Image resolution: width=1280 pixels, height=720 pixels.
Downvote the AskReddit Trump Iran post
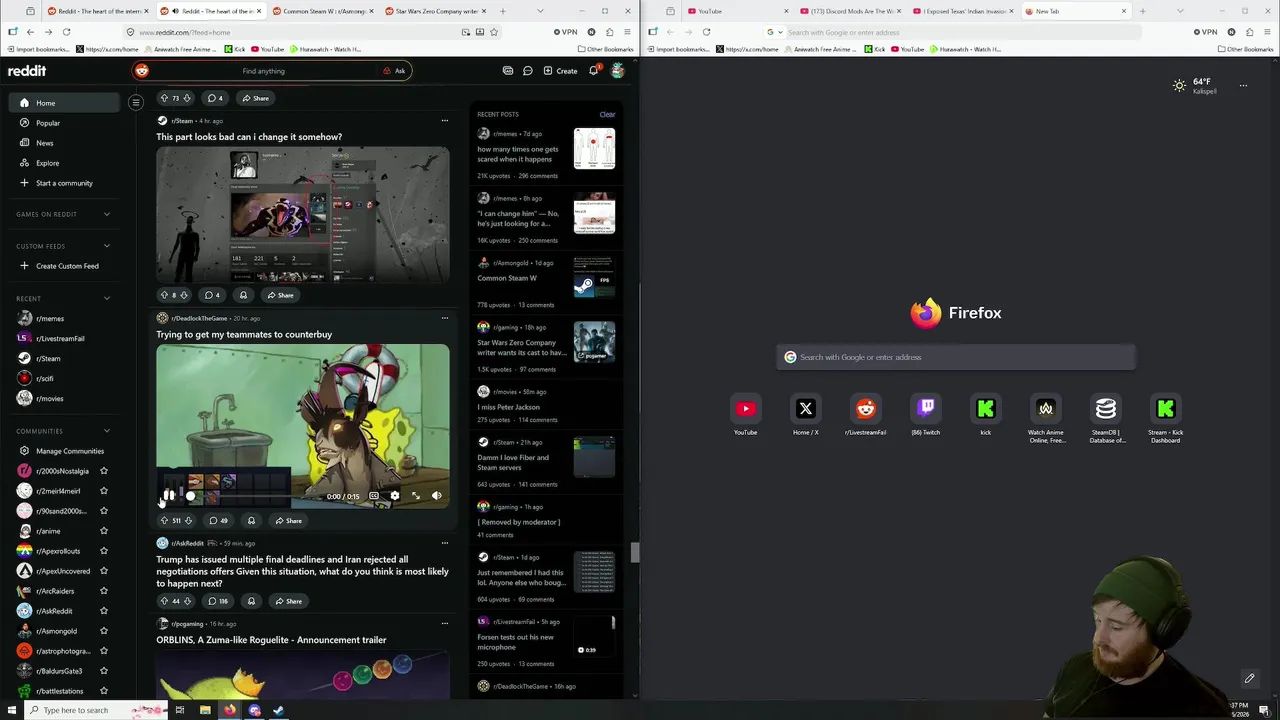(186, 601)
